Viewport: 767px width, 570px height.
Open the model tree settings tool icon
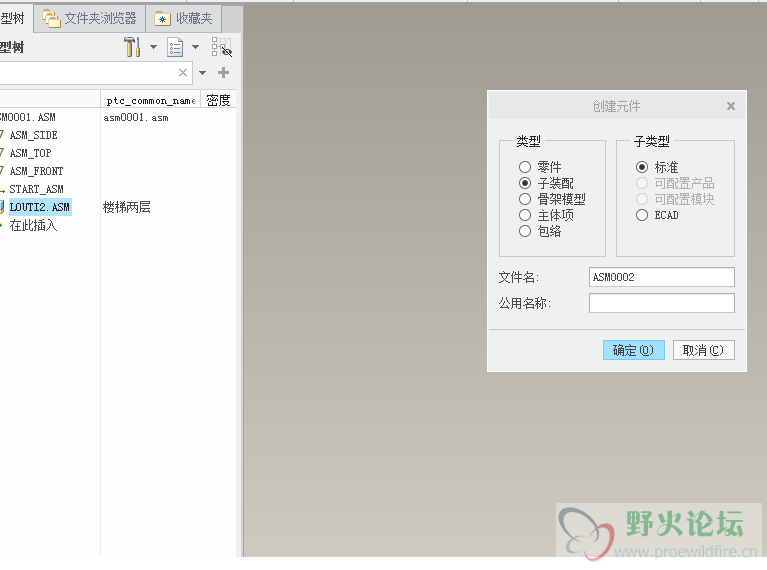[x=132, y=47]
